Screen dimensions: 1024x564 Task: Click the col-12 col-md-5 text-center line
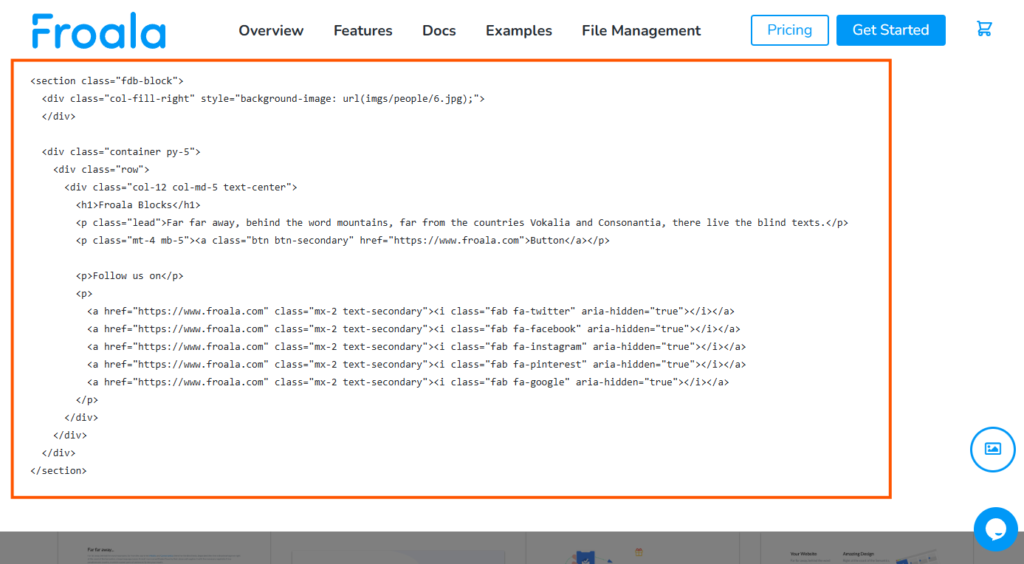pyautogui.click(x=181, y=187)
